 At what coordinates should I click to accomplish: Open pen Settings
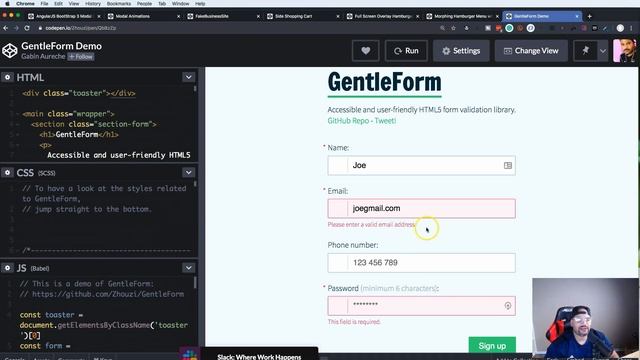(x=461, y=51)
